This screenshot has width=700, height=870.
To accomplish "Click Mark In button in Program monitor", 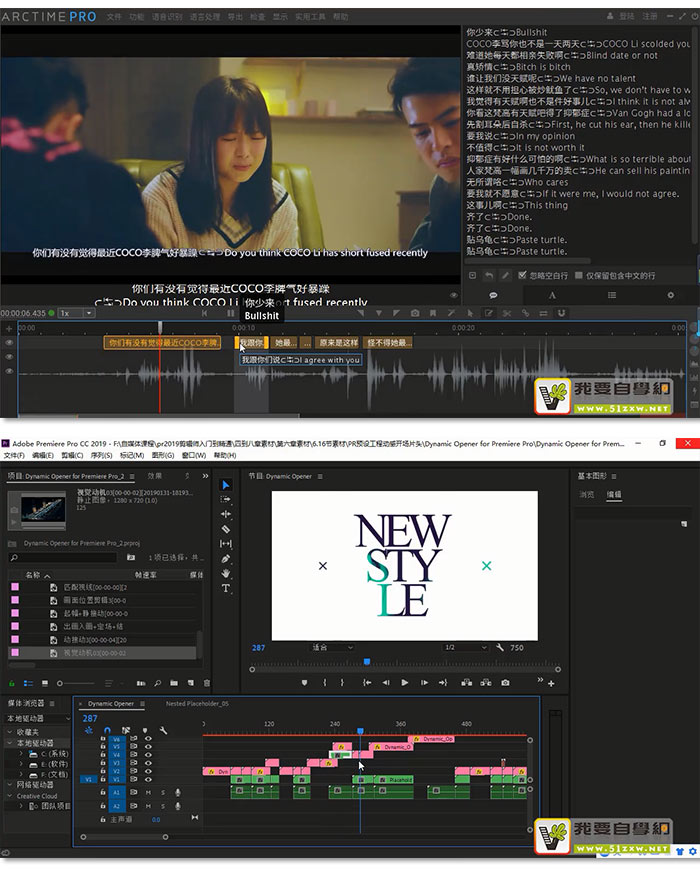I will pos(325,682).
